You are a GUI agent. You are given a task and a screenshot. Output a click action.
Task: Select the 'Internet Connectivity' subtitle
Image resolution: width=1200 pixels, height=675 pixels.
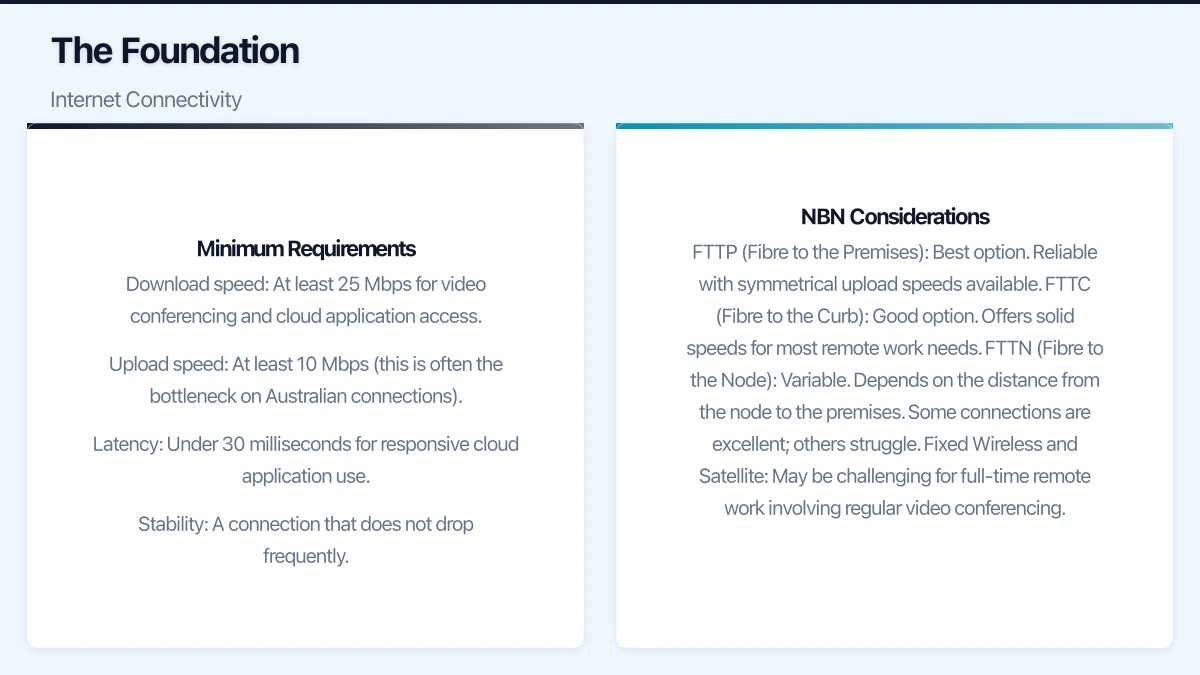tap(146, 100)
